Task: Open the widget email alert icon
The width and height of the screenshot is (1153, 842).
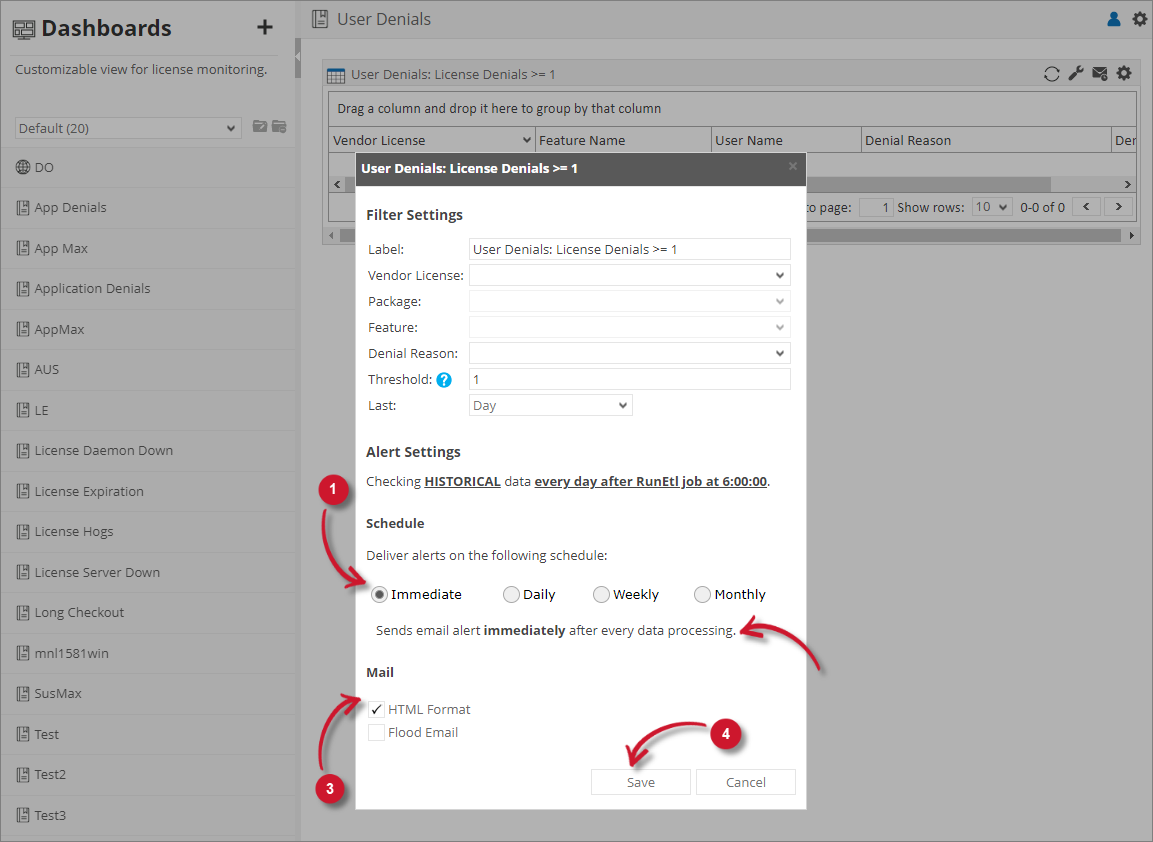Action: point(1100,74)
